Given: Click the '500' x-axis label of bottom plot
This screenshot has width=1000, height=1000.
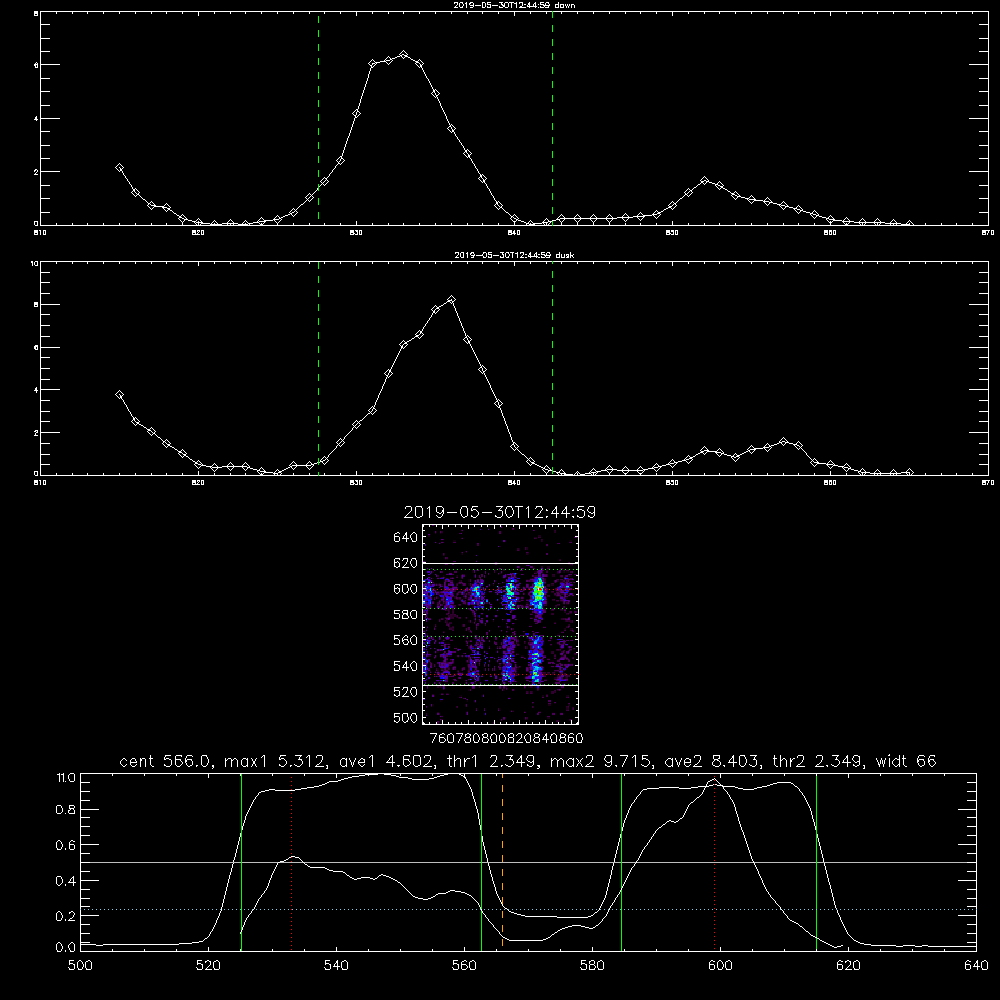Looking at the screenshot, I should pos(80,966).
